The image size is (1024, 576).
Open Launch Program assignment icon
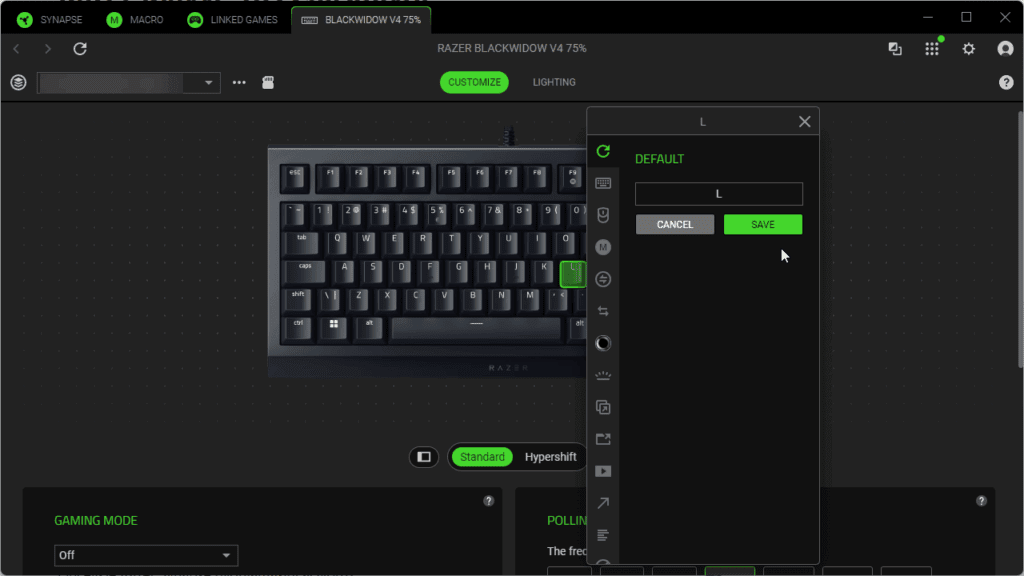coord(603,439)
